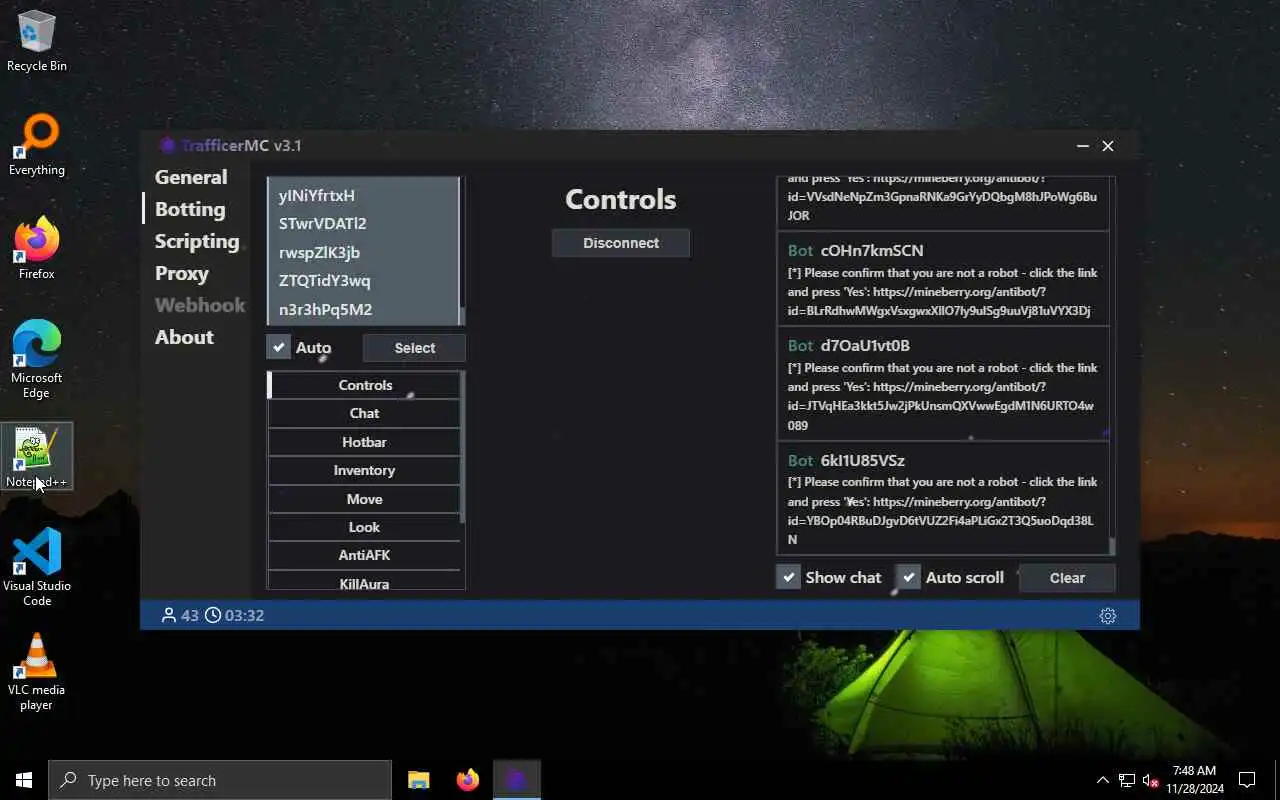Select the Chat menu item
The height and width of the screenshot is (800, 1280).
pos(364,413)
